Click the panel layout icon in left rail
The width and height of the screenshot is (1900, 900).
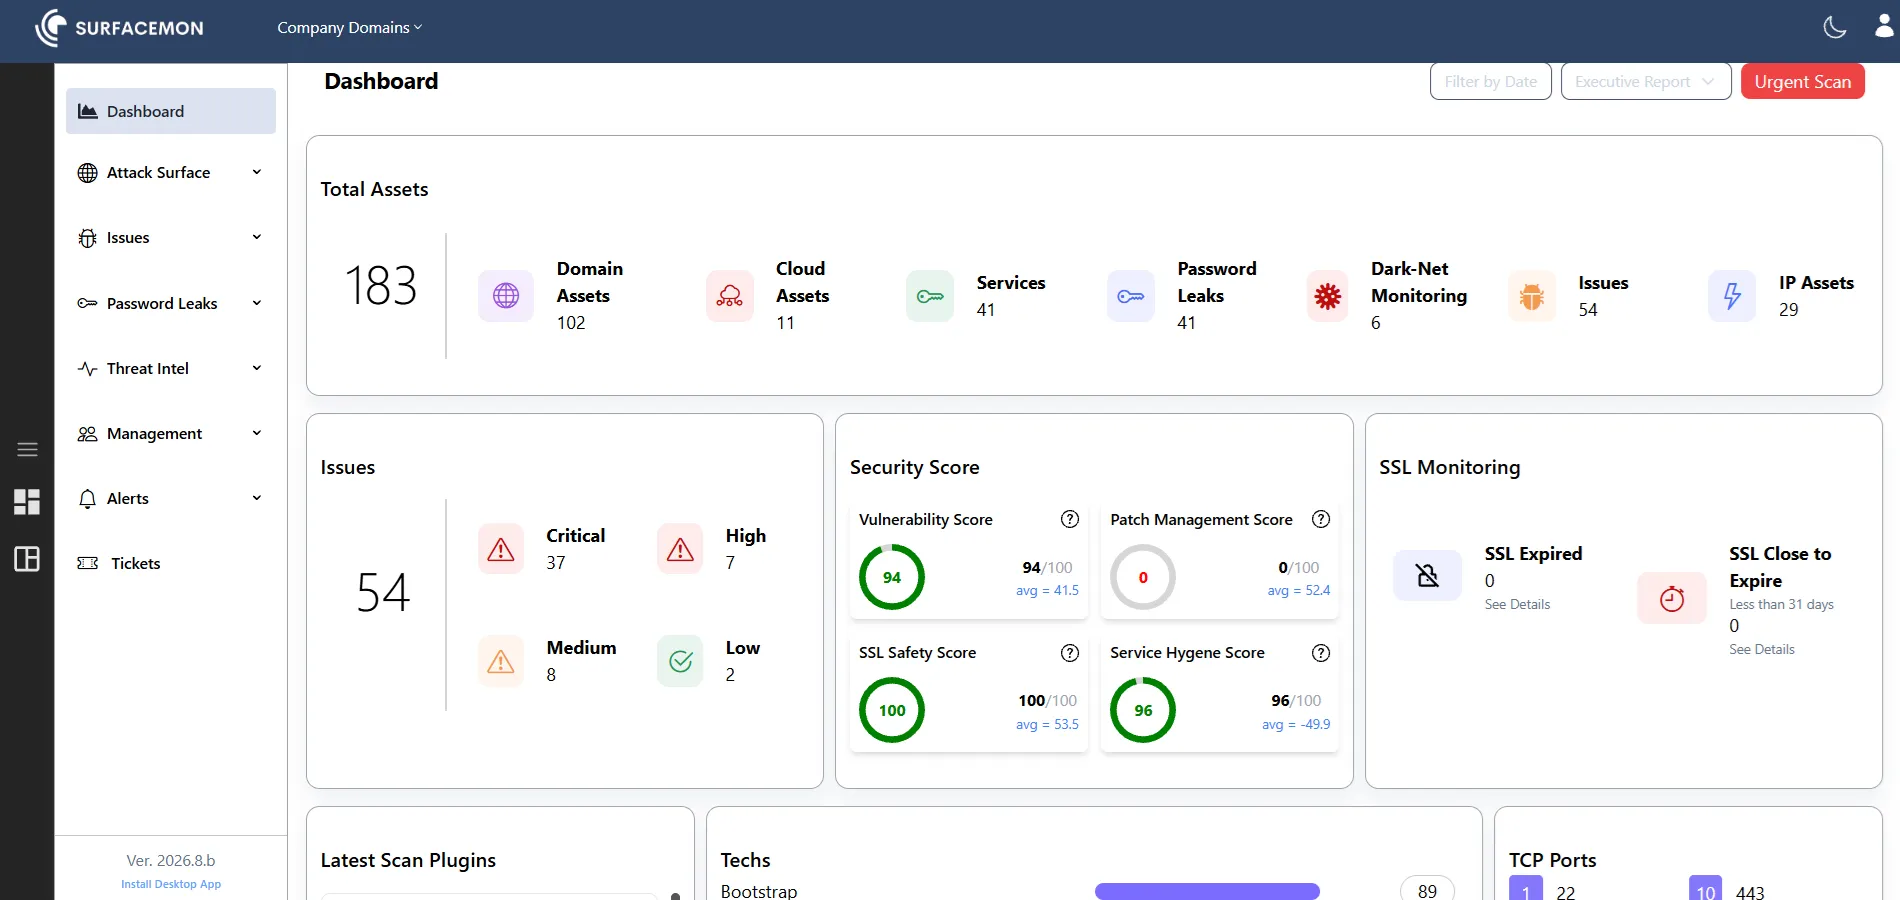pyautogui.click(x=27, y=559)
